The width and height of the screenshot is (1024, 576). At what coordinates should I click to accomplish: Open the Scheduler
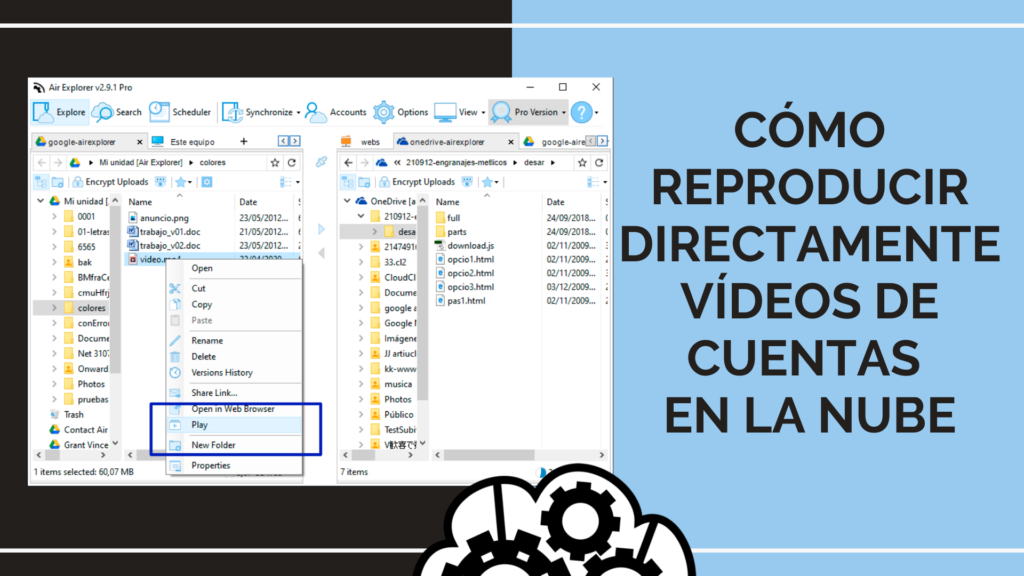click(x=180, y=112)
